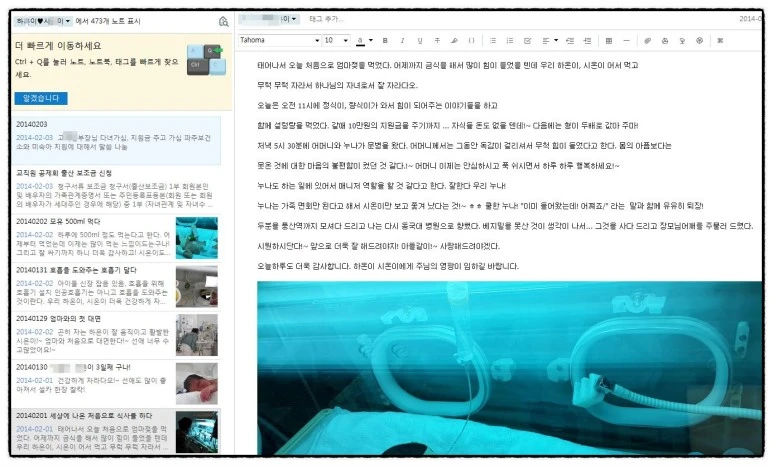Increase the paragraph indent

tap(587, 40)
